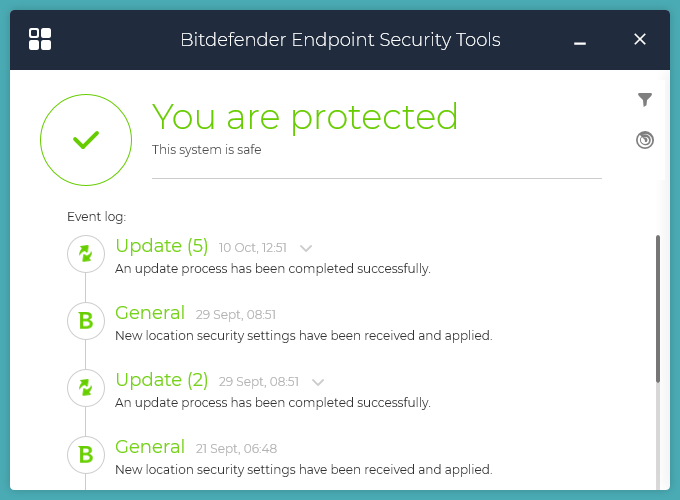
Task: Click the Update (2) event arrows icon
Action: (x=86, y=388)
